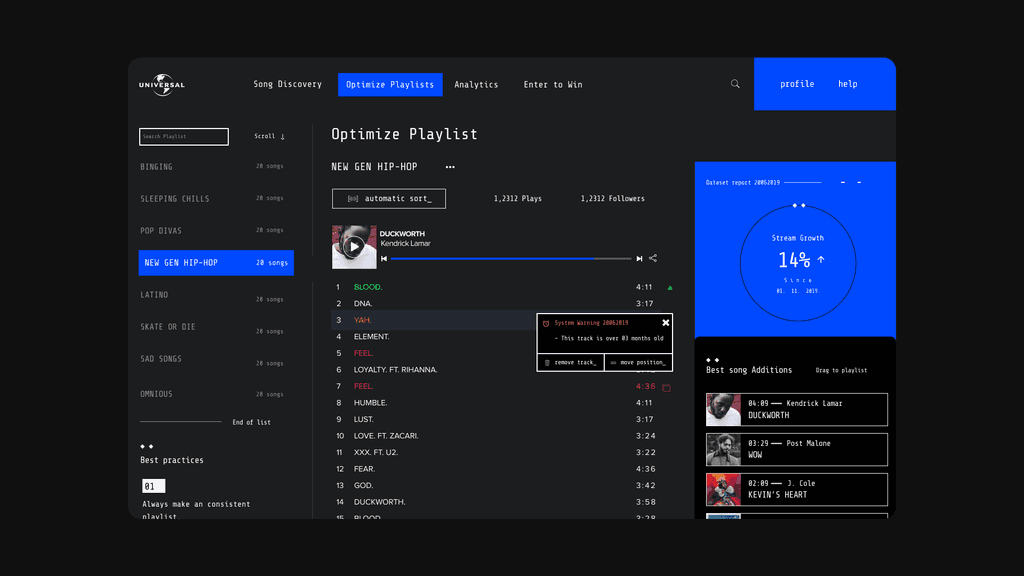The image size is (1024, 576).
Task: Play the DUCKWORTH track with the play icon
Action: [354, 247]
